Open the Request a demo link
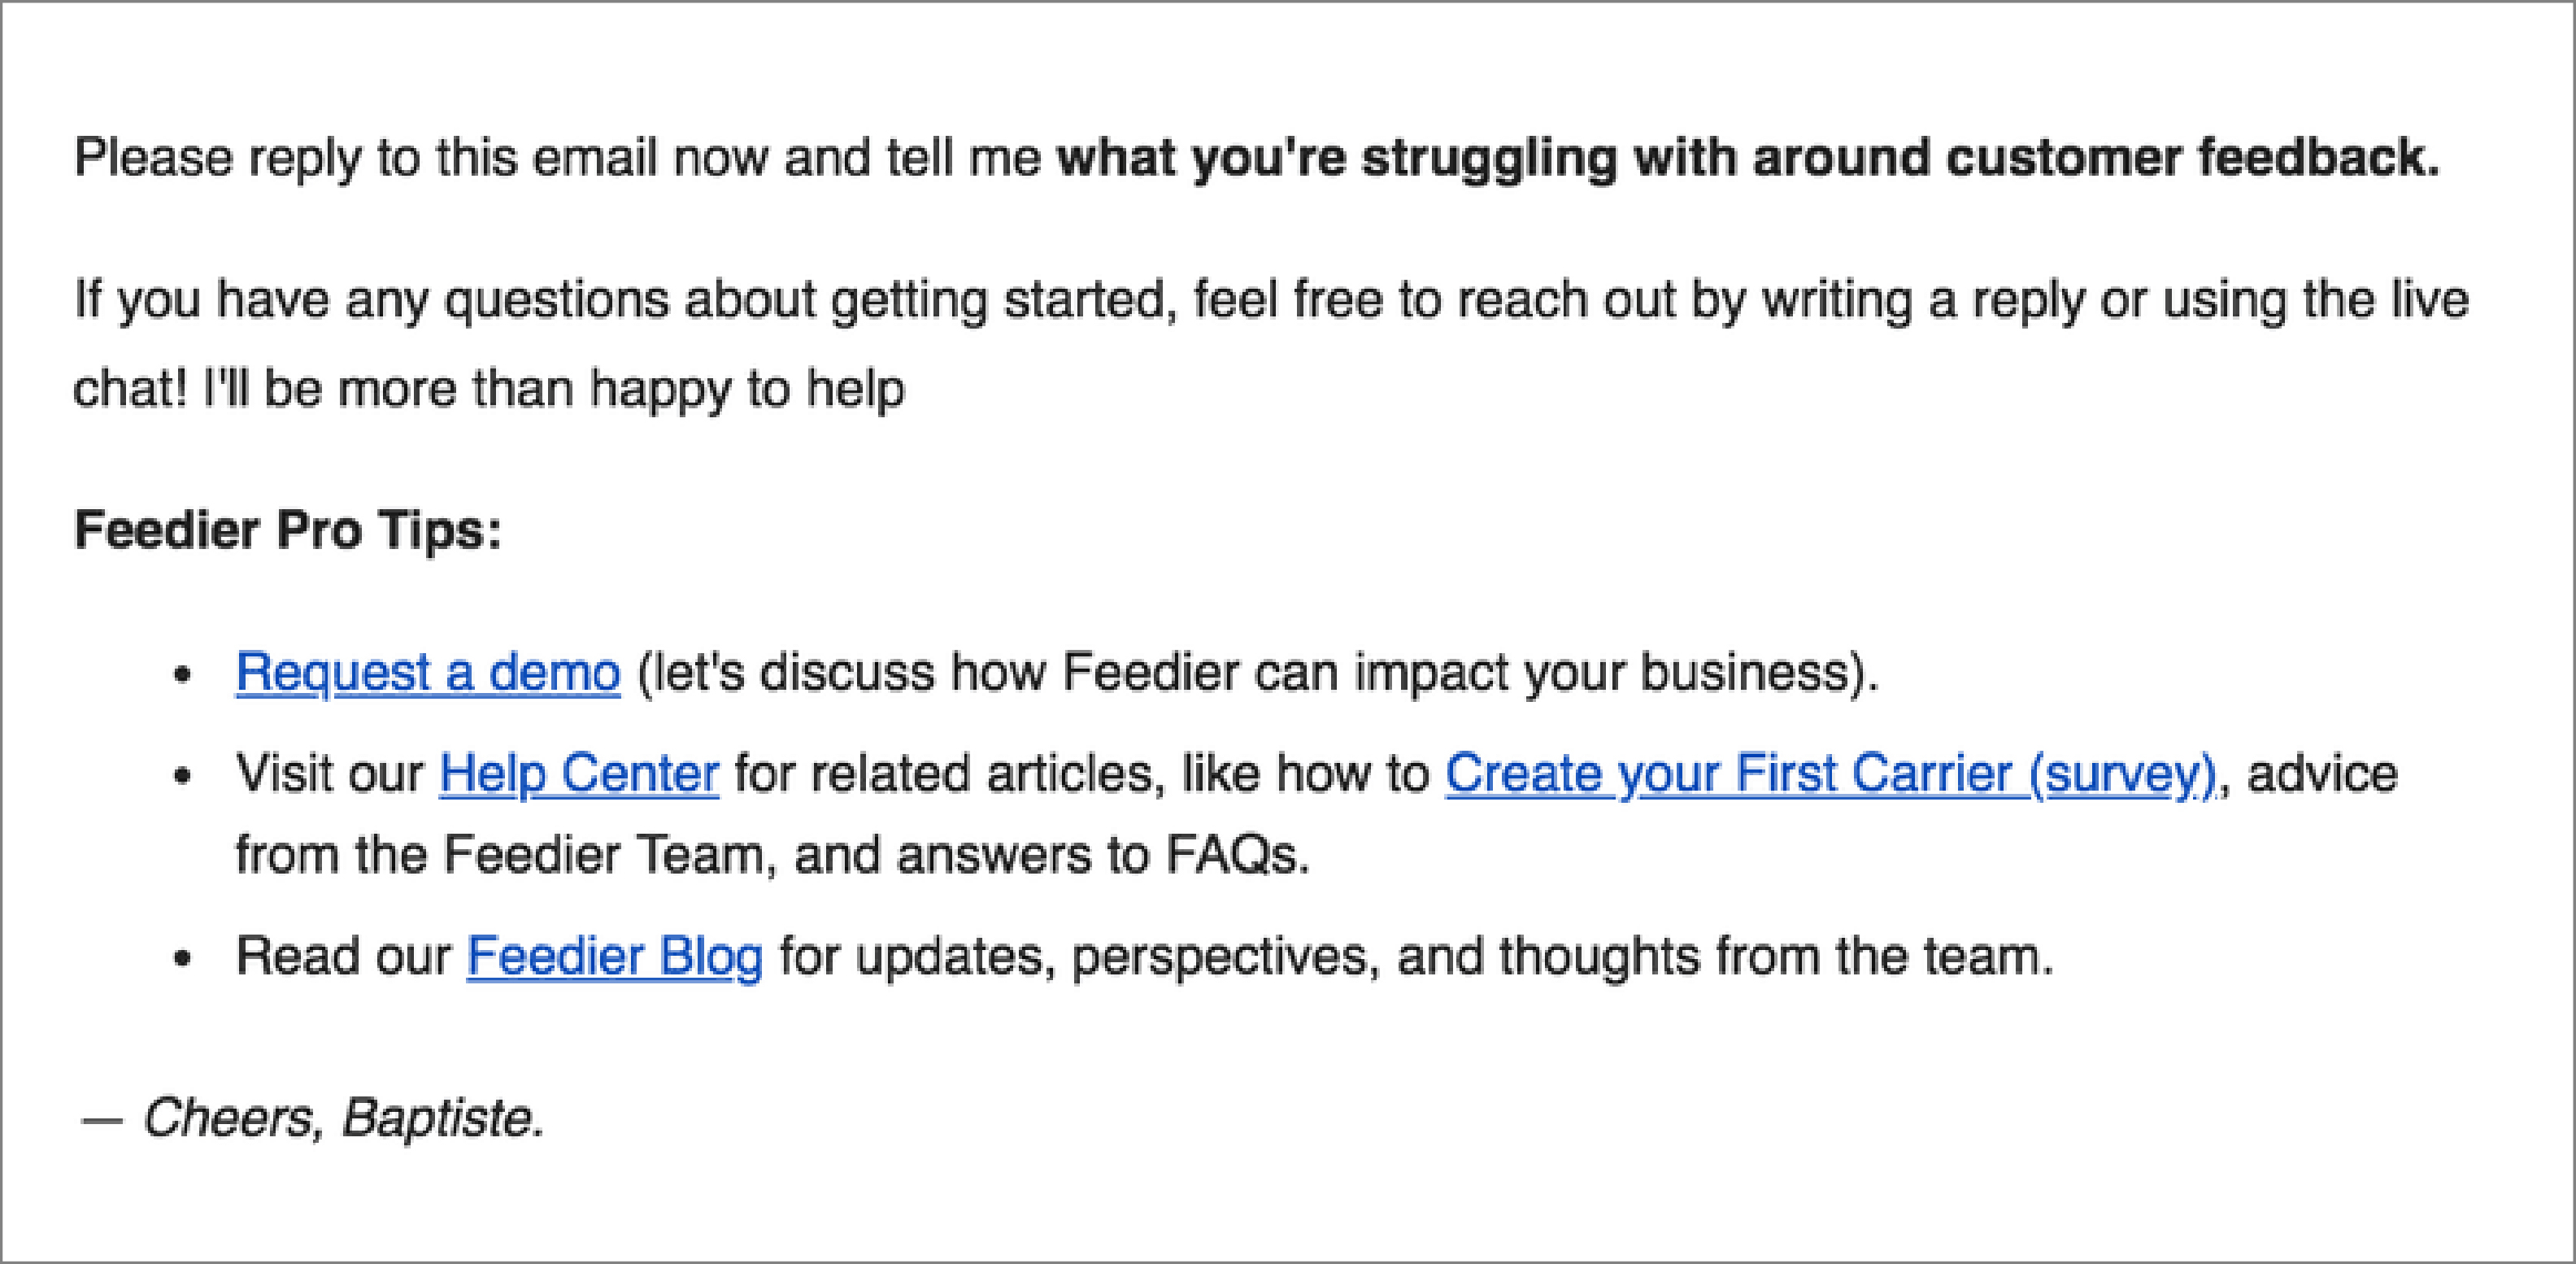Screen dimensions: 2576x1264 (427, 672)
